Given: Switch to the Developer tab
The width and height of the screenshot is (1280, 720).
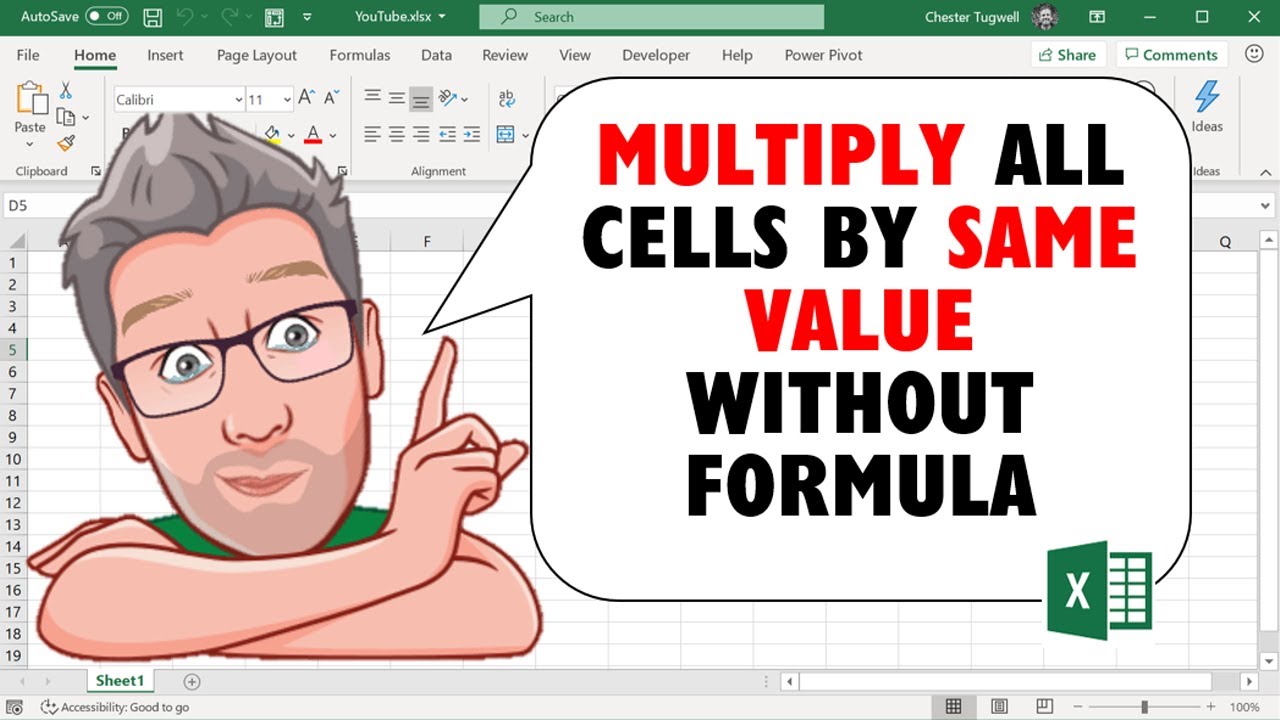Looking at the screenshot, I should (656, 55).
